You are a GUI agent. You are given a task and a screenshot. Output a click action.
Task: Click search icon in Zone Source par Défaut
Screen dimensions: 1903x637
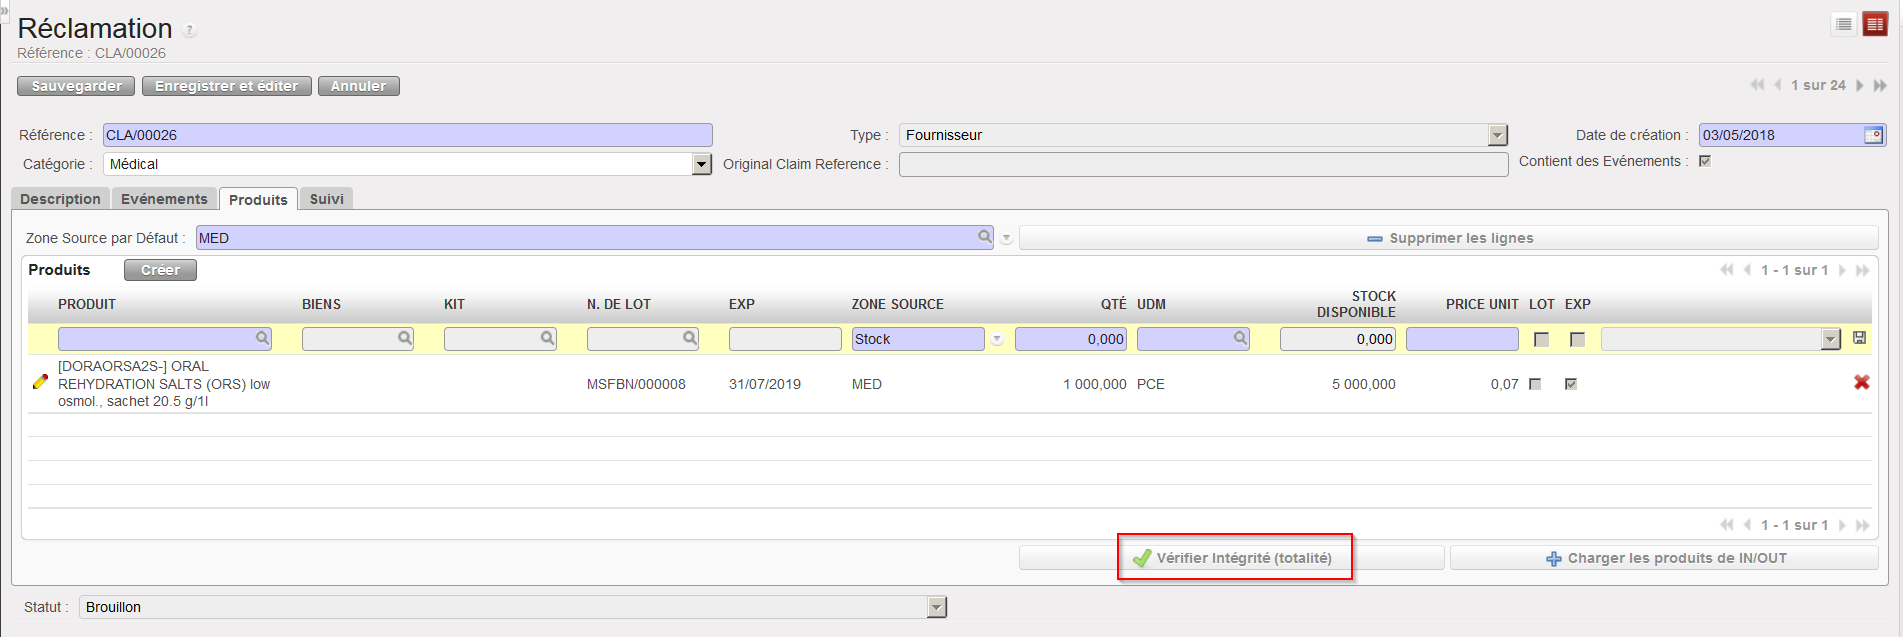984,237
